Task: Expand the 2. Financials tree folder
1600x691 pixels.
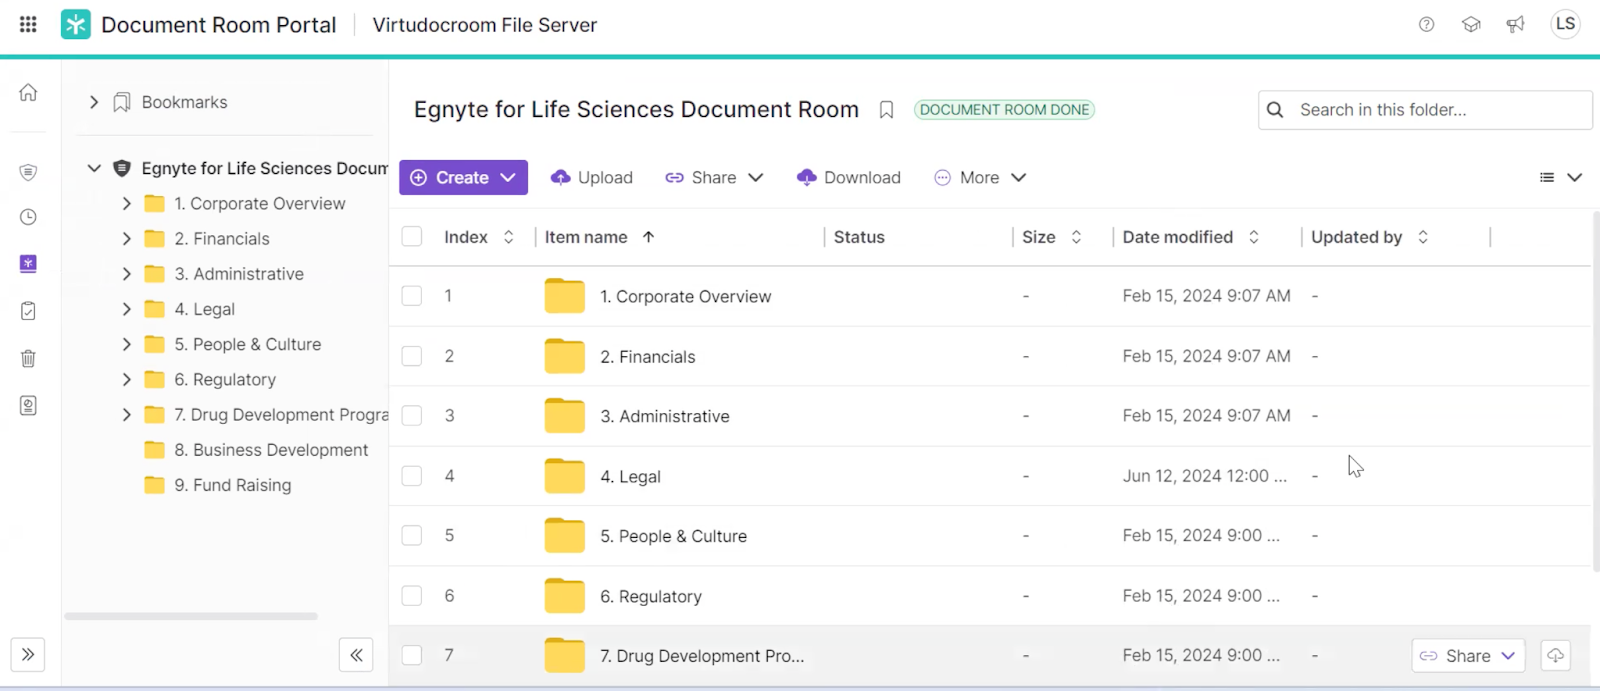Action: [x=126, y=239]
